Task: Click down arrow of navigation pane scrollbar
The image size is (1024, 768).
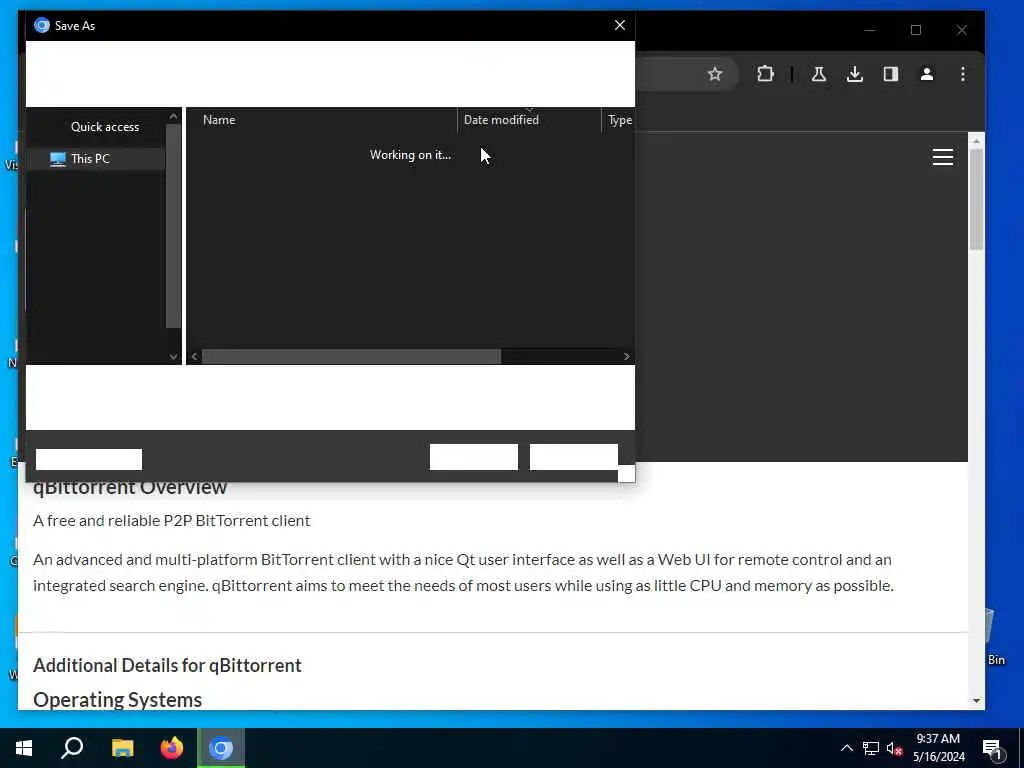Action: tap(173, 357)
